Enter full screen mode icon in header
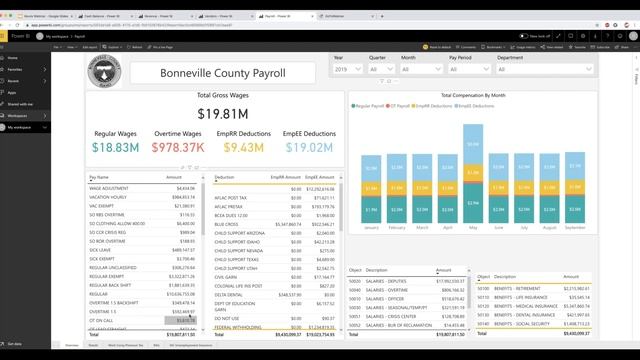 click(558, 36)
